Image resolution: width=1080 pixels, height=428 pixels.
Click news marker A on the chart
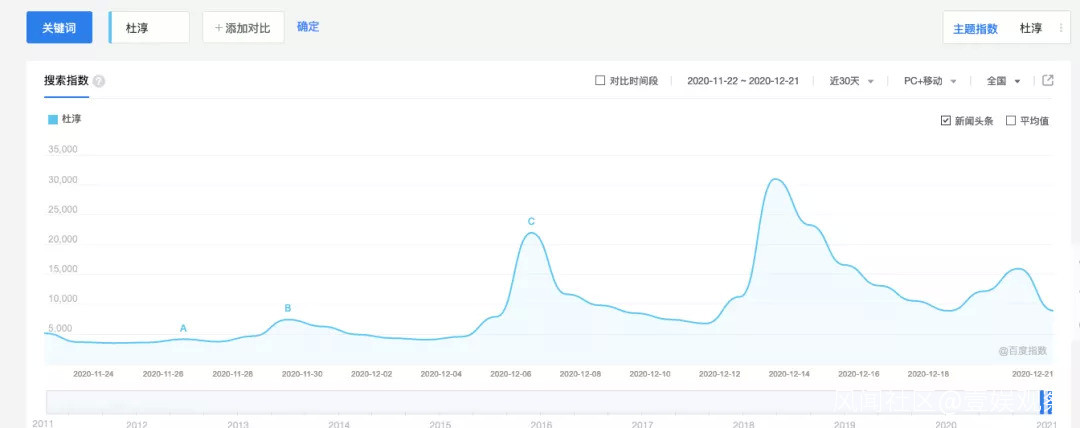183,328
